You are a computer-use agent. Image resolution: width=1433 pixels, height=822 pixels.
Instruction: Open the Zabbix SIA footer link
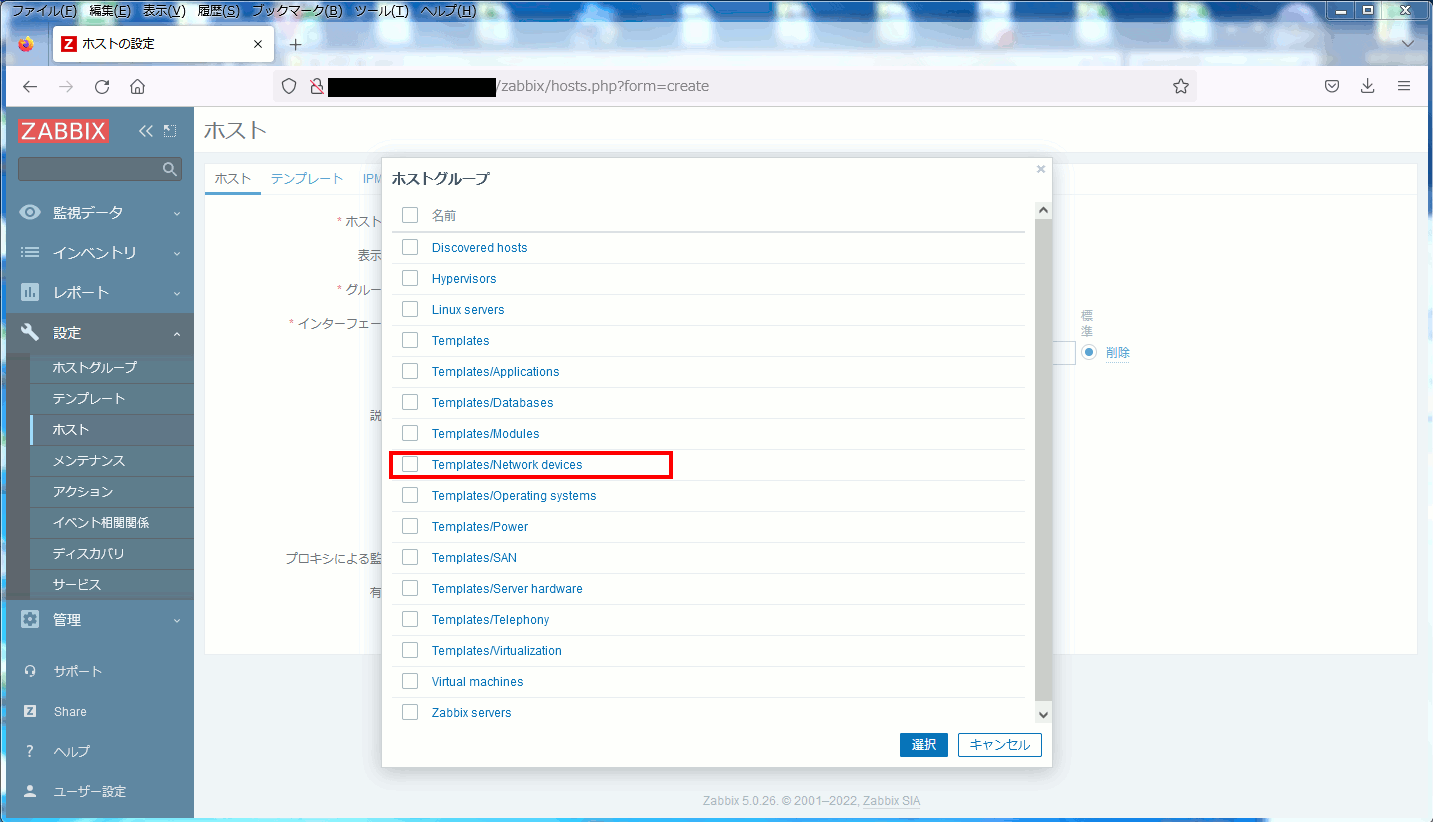pyautogui.click(x=891, y=801)
